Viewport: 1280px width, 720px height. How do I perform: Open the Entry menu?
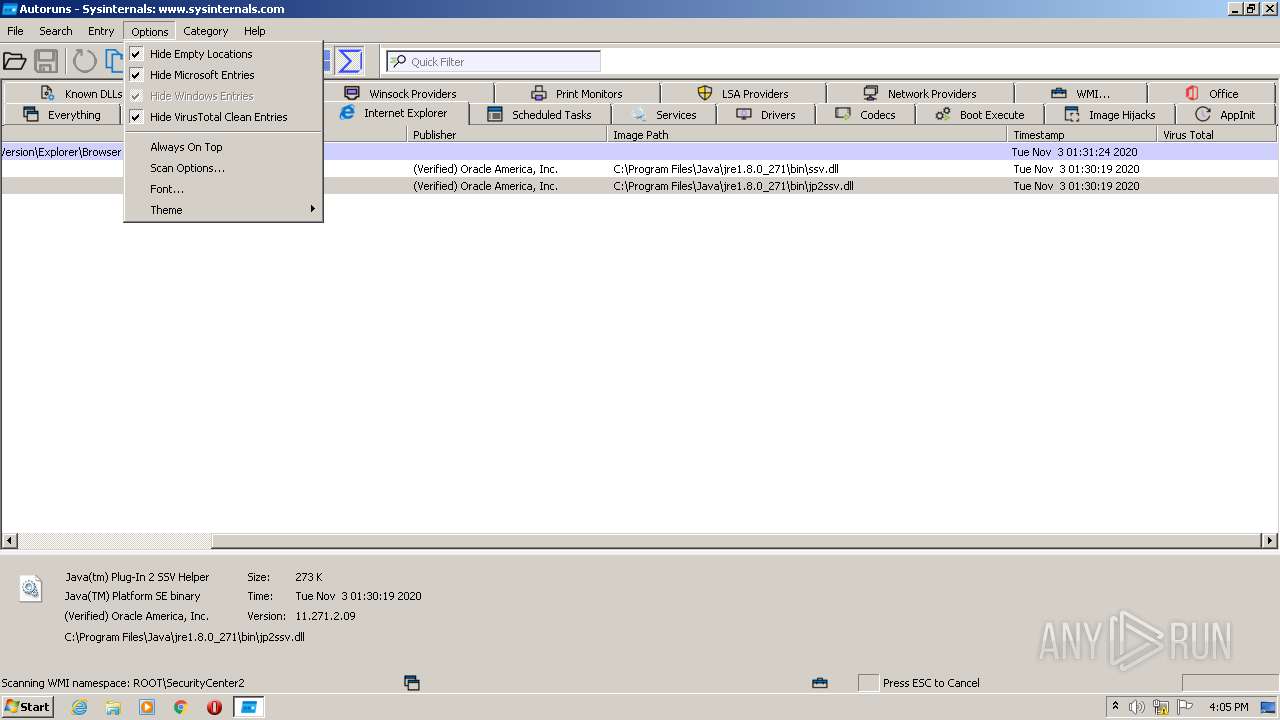[101, 31]
